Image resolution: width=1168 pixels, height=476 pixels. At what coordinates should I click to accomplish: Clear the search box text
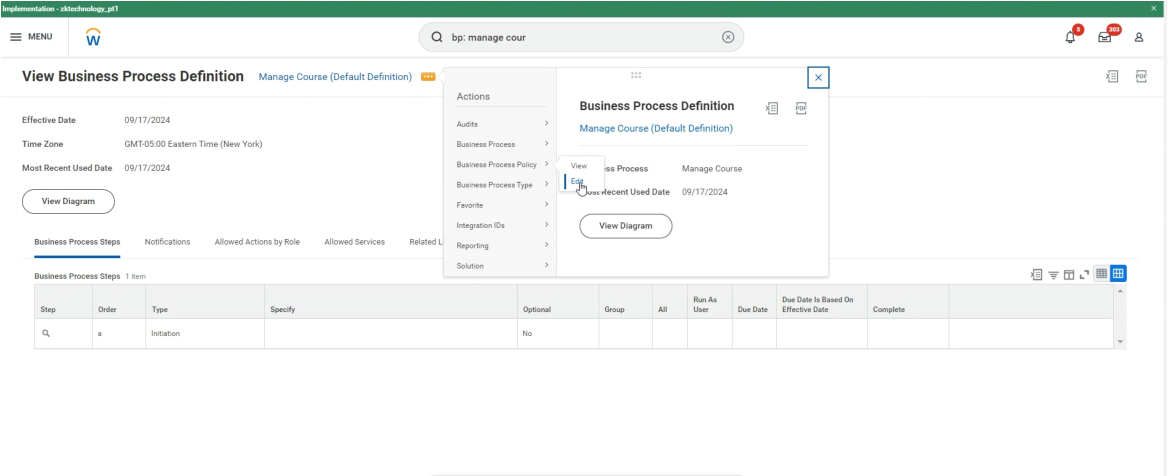point(727,37)
